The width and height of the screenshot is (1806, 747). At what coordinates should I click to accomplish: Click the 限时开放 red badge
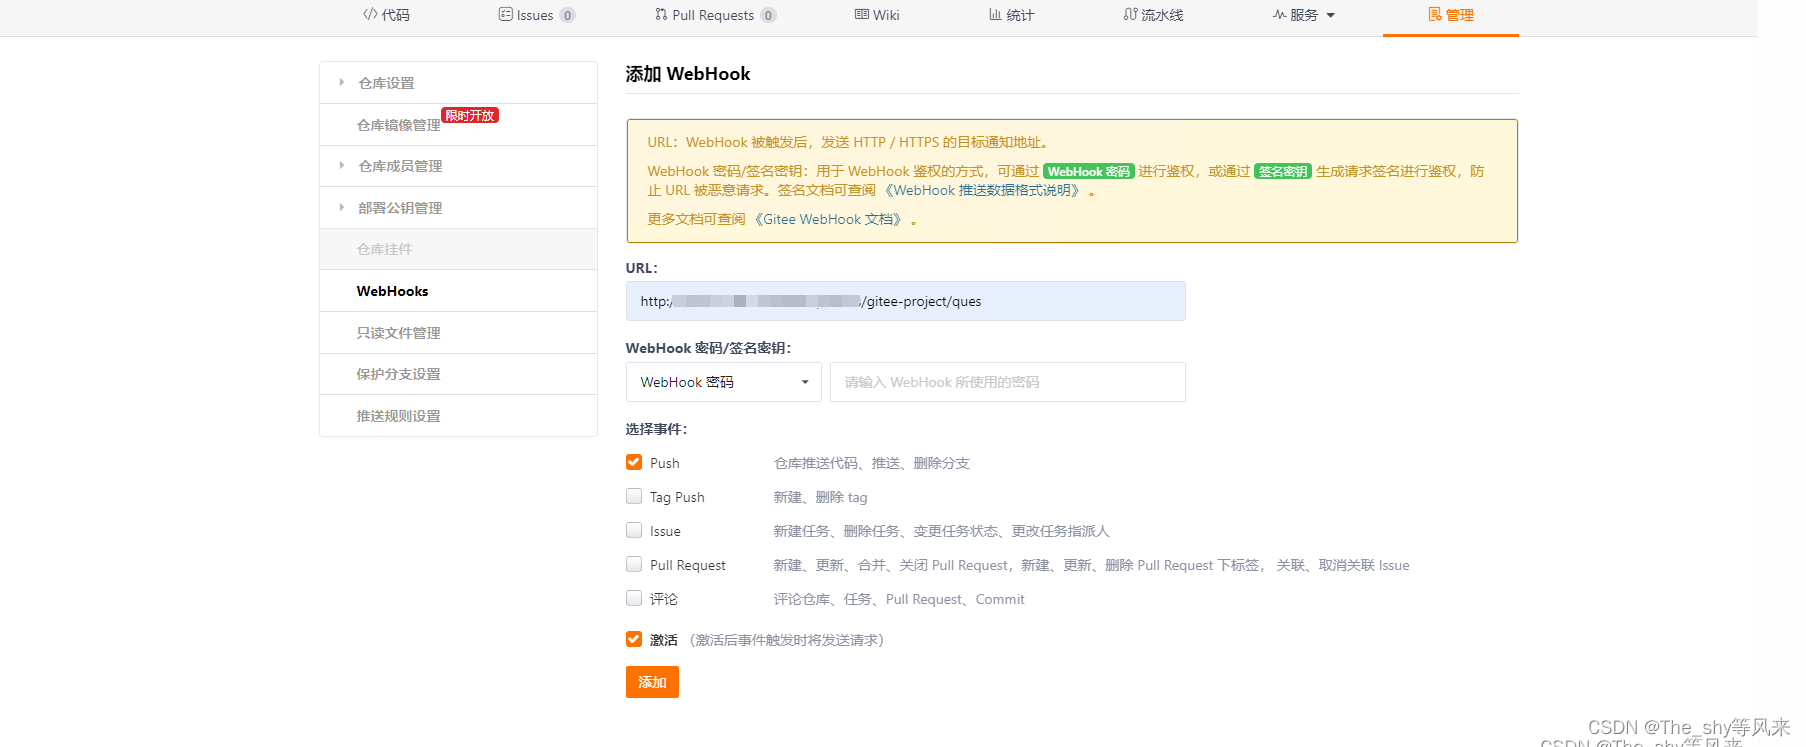tap(470, 115)
